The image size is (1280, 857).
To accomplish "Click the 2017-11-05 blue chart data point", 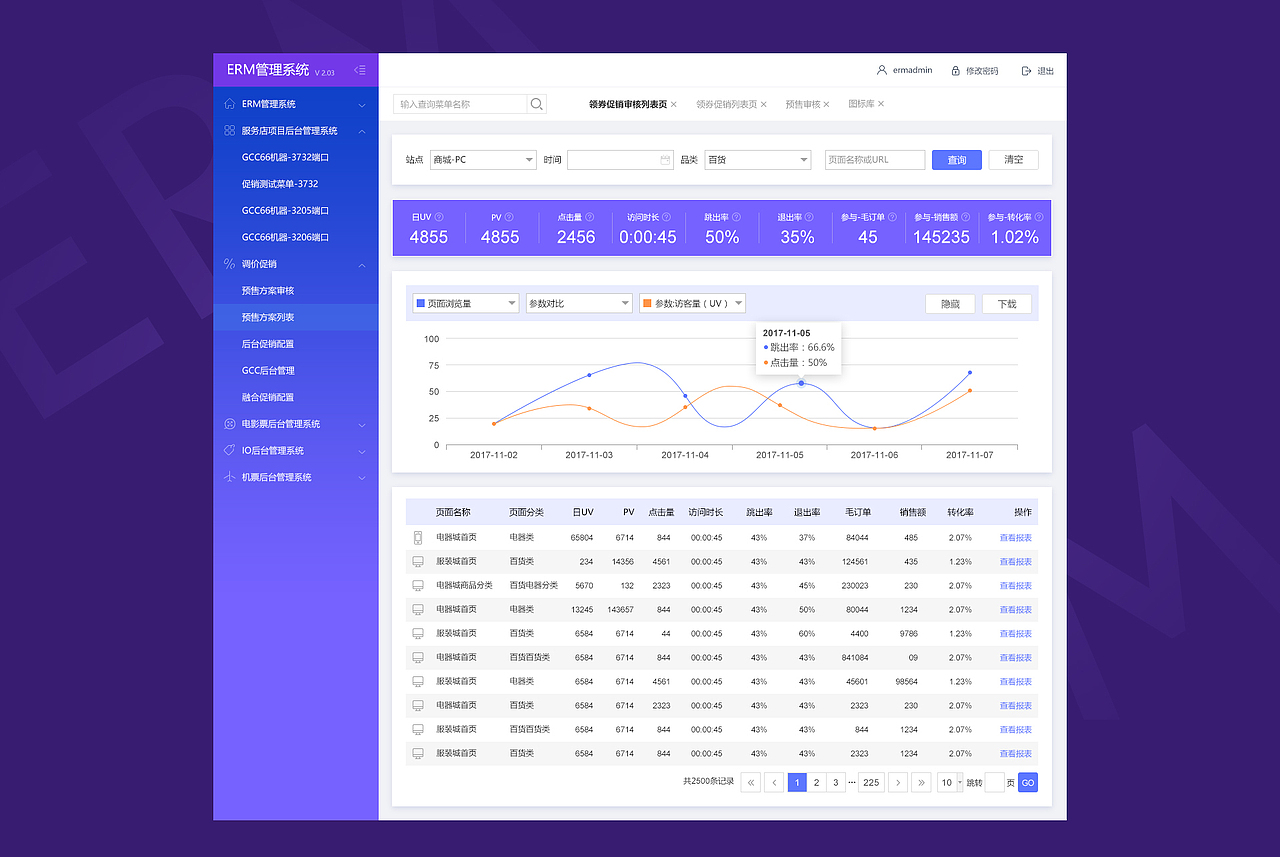I will [x=801, y=383].
